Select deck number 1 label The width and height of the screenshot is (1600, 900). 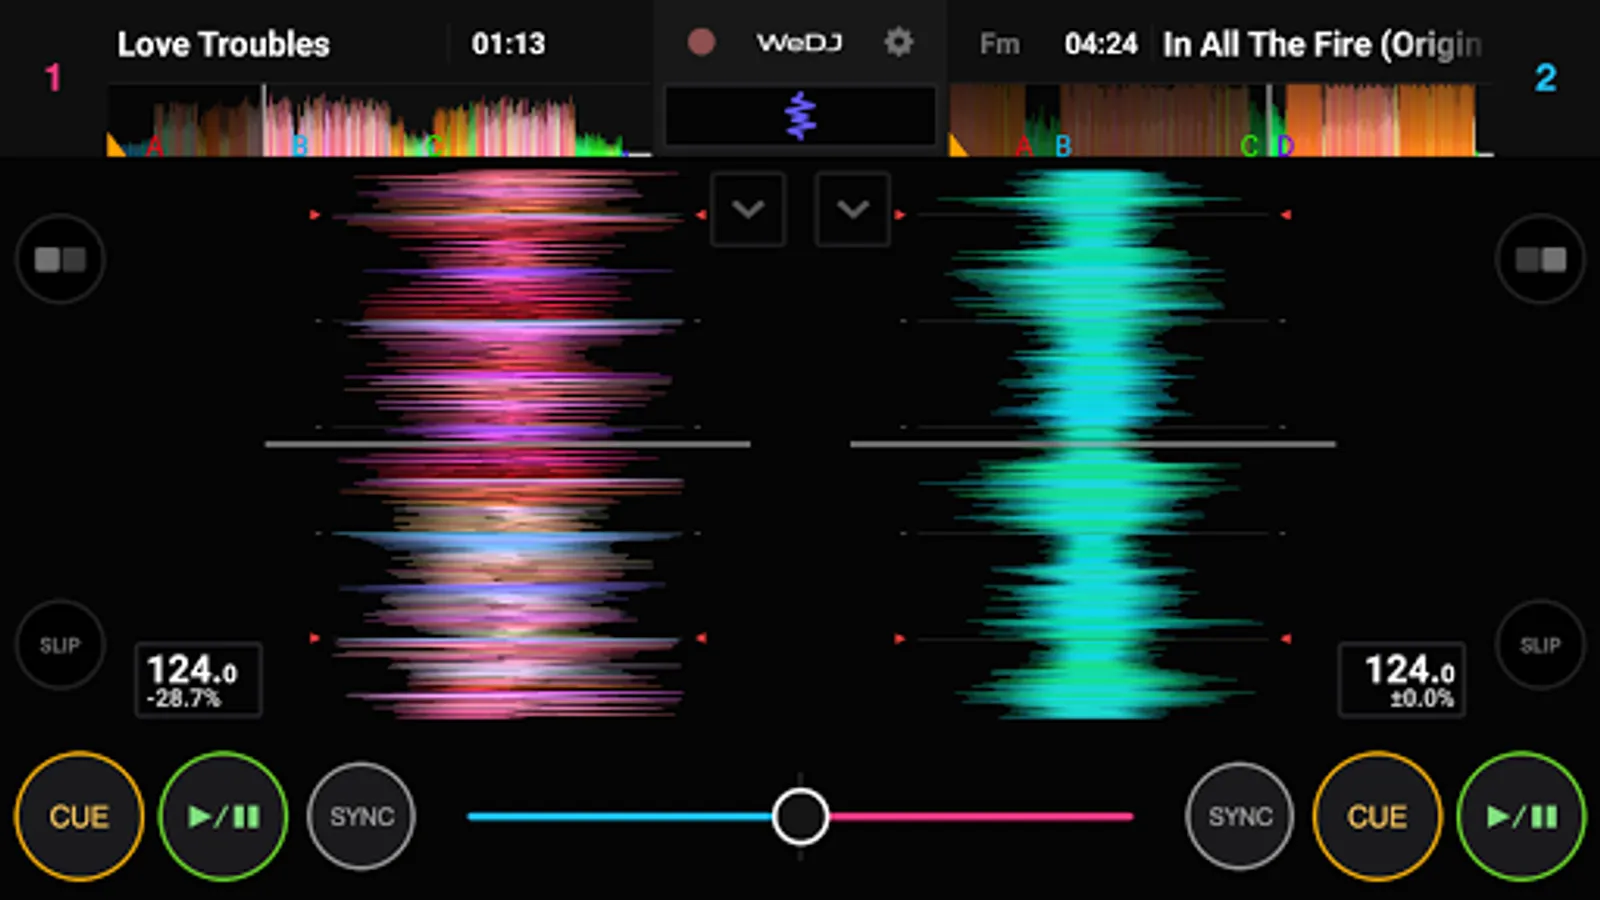click(53, 77)
